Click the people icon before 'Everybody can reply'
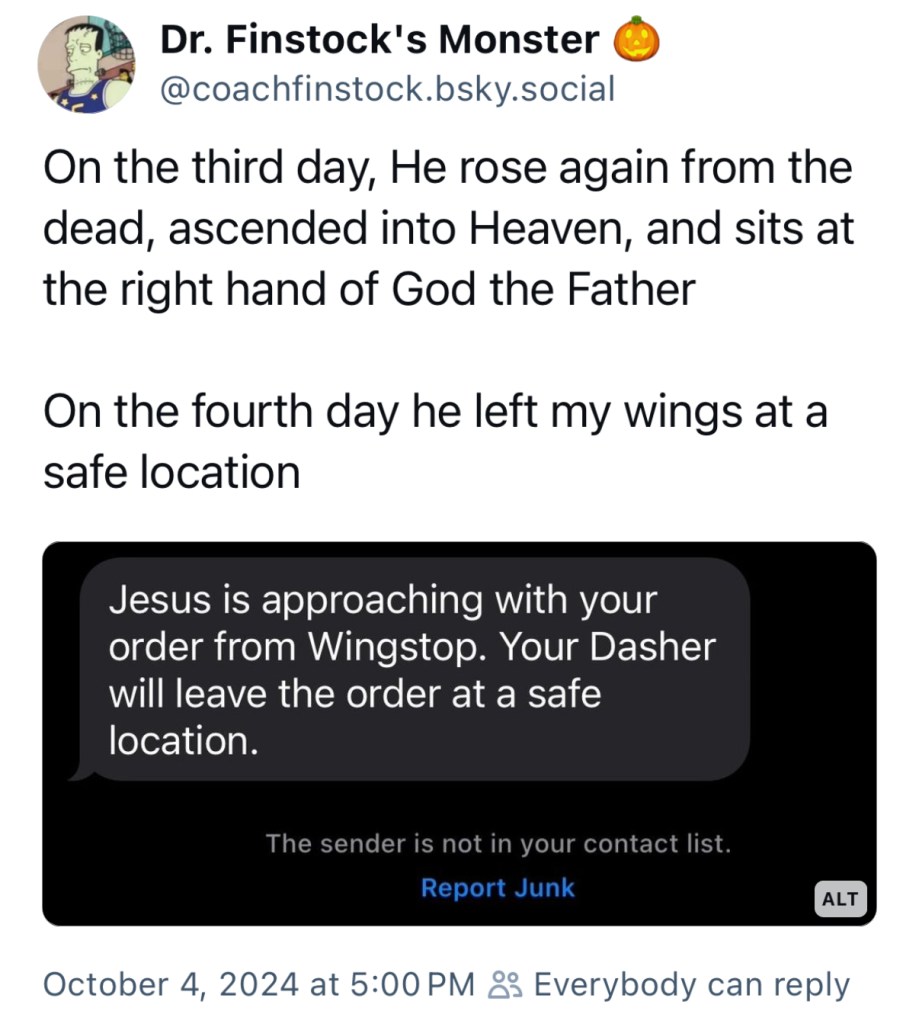This screenshot has width=919, height=1024. pos(501,985)
